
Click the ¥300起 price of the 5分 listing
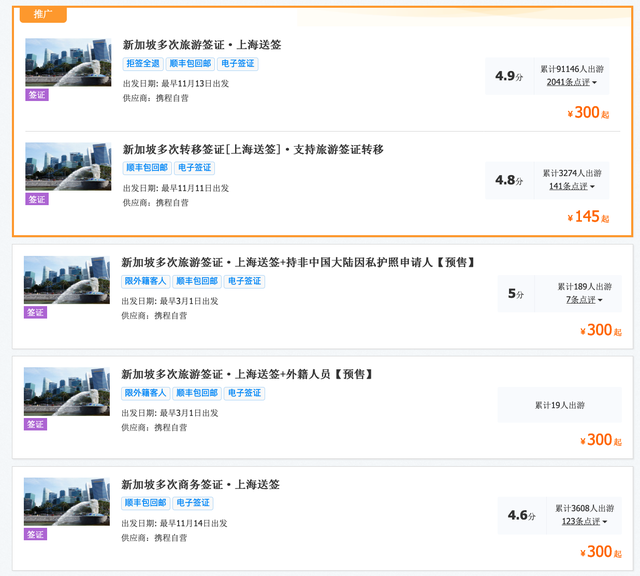coord(601,330)
